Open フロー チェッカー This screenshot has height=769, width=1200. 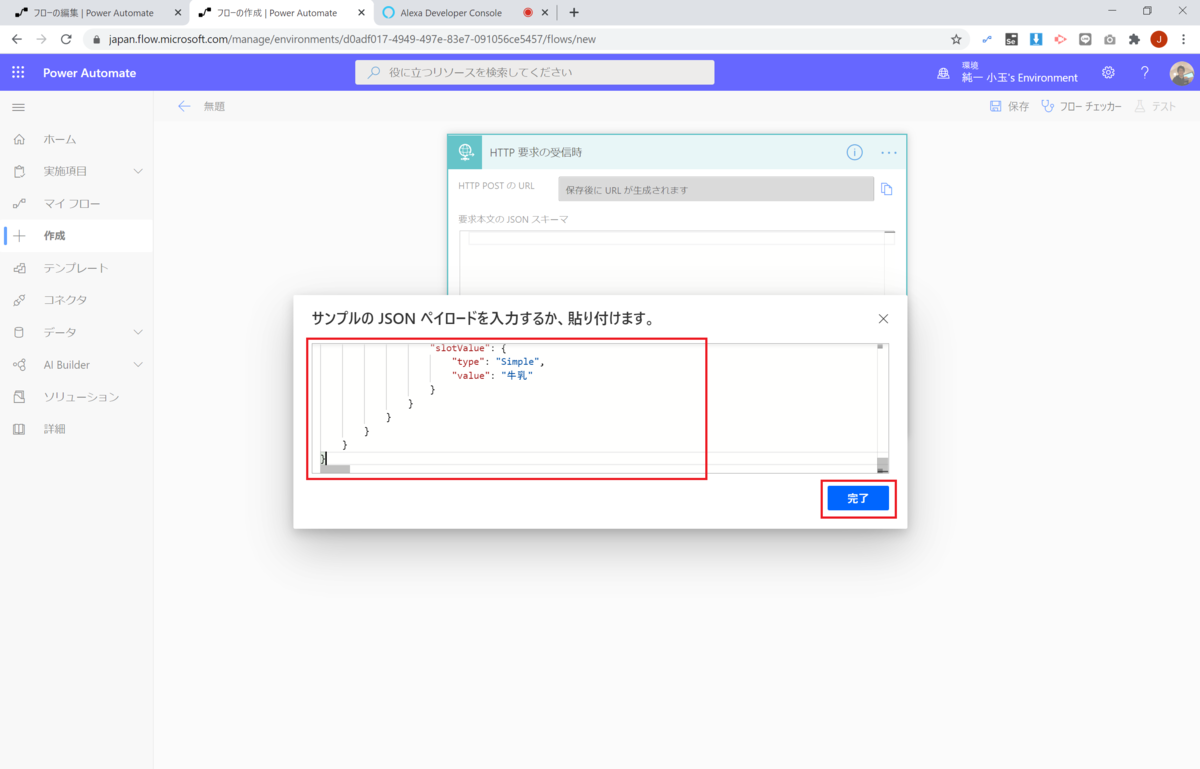[1081, 106]
